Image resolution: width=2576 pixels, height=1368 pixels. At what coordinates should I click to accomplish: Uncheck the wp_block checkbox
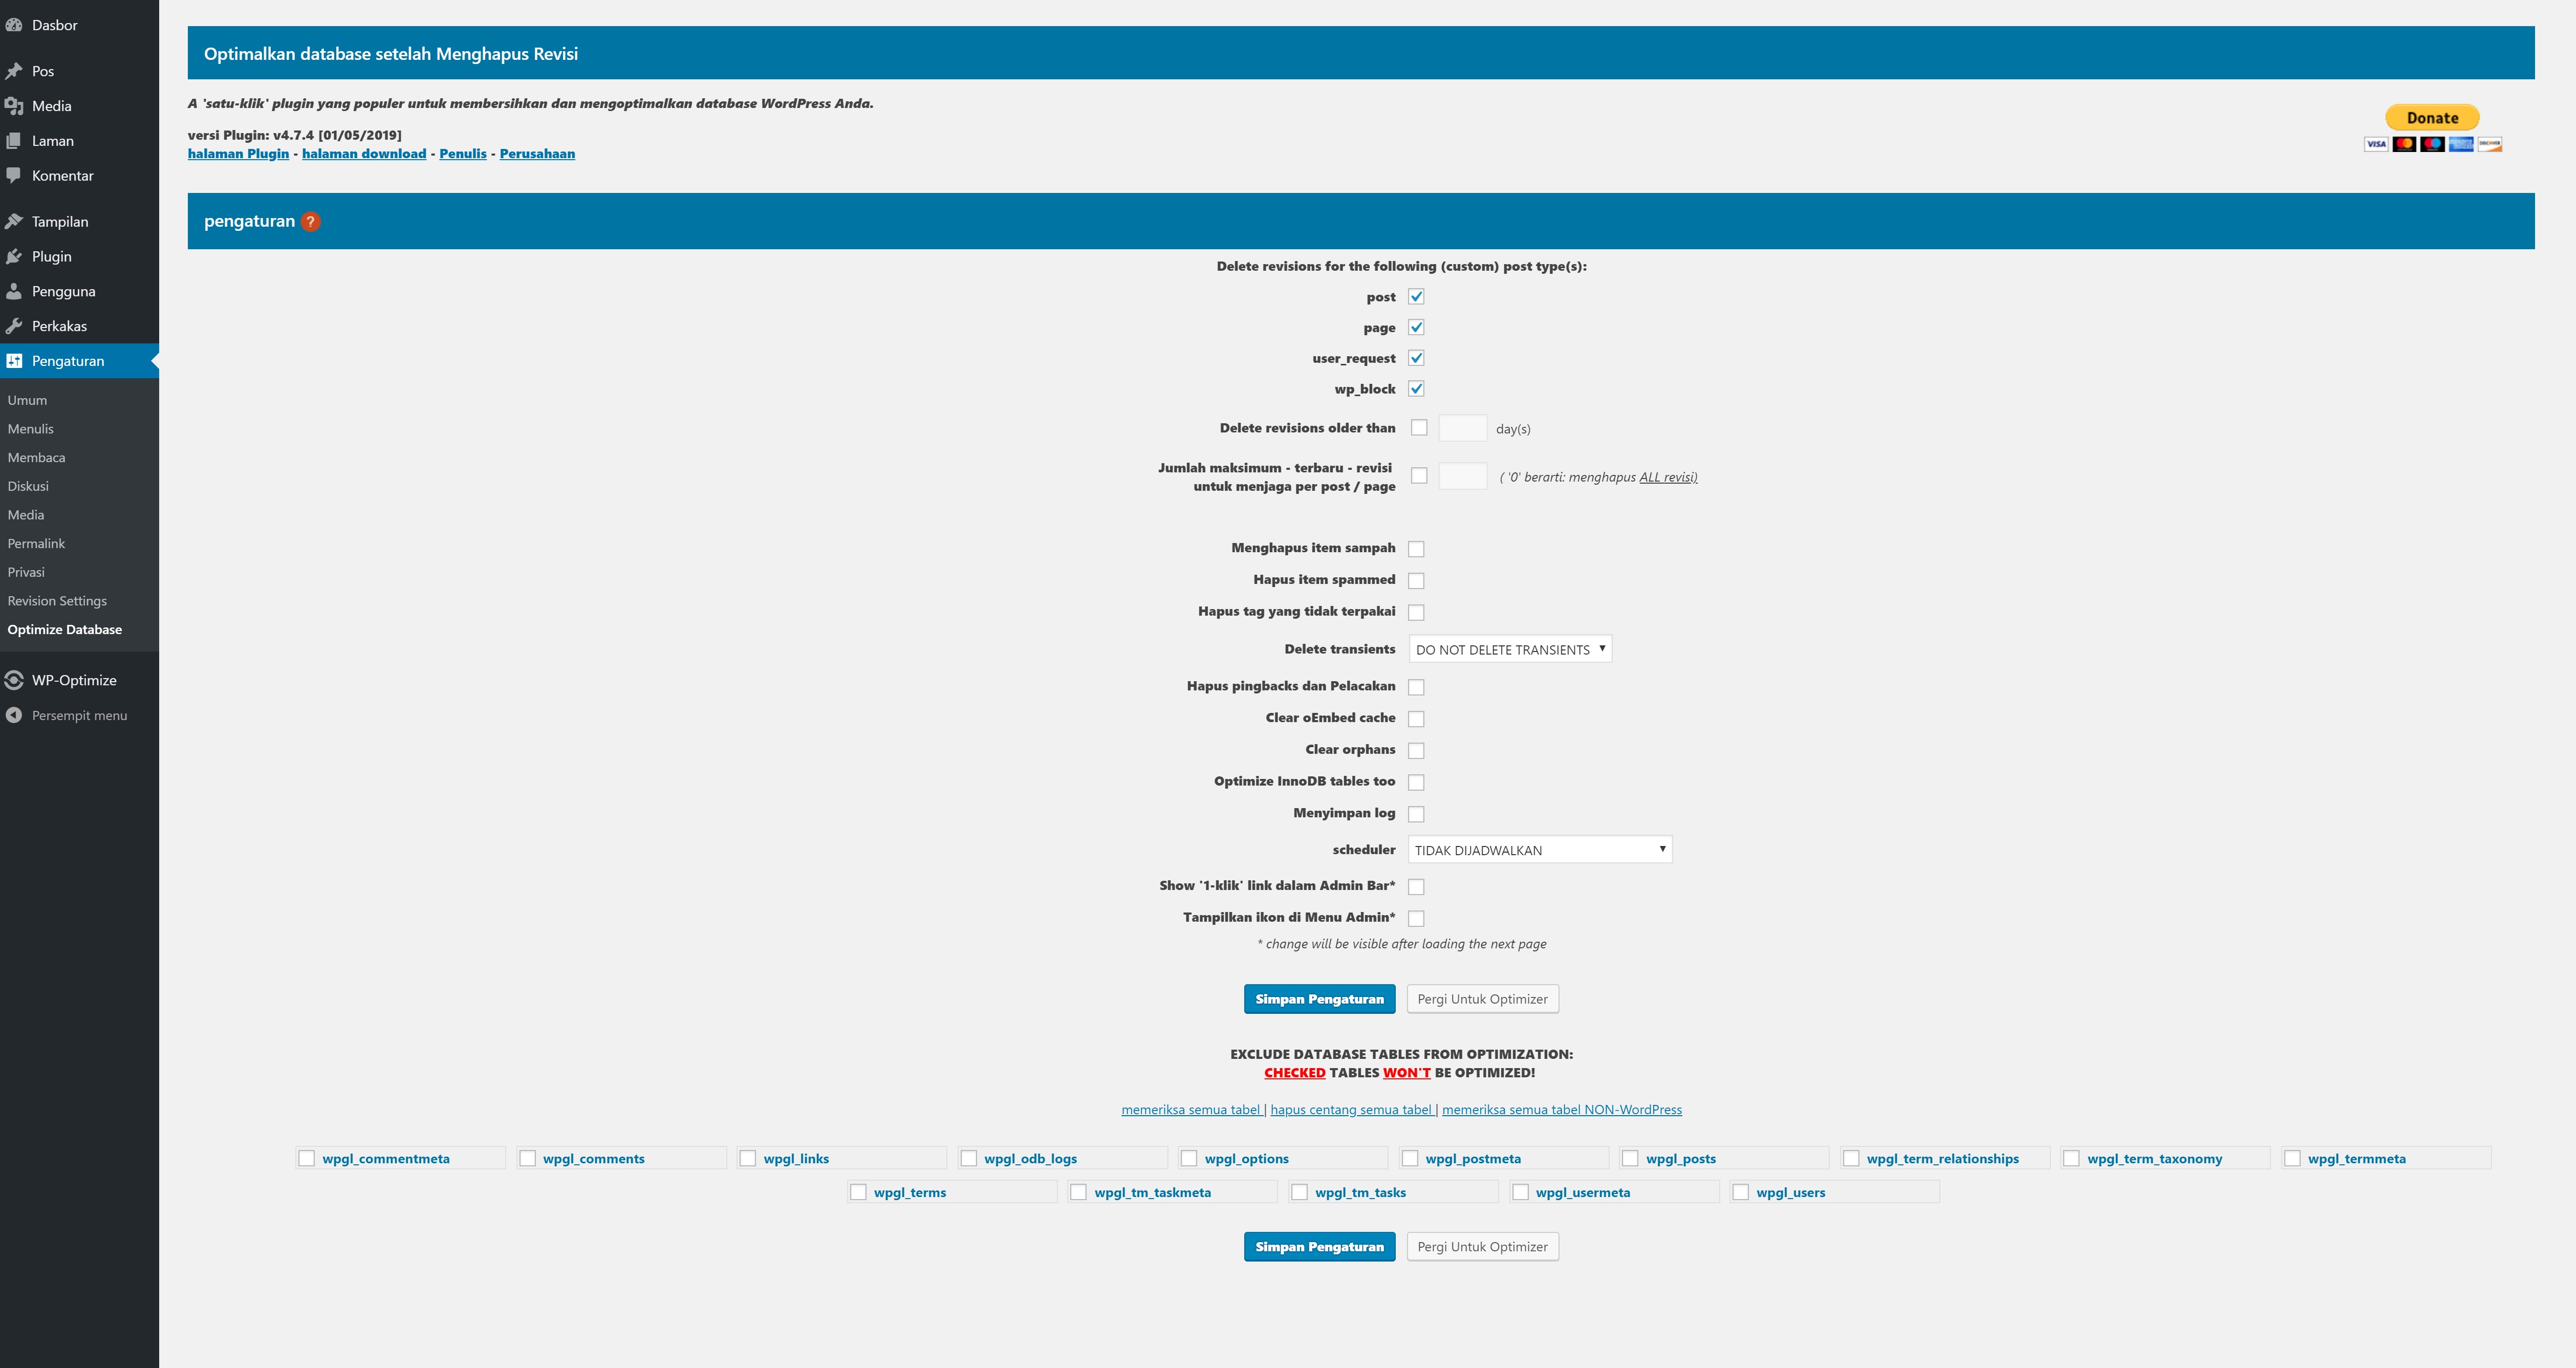pyautogui.click(x=1416, y=389)
